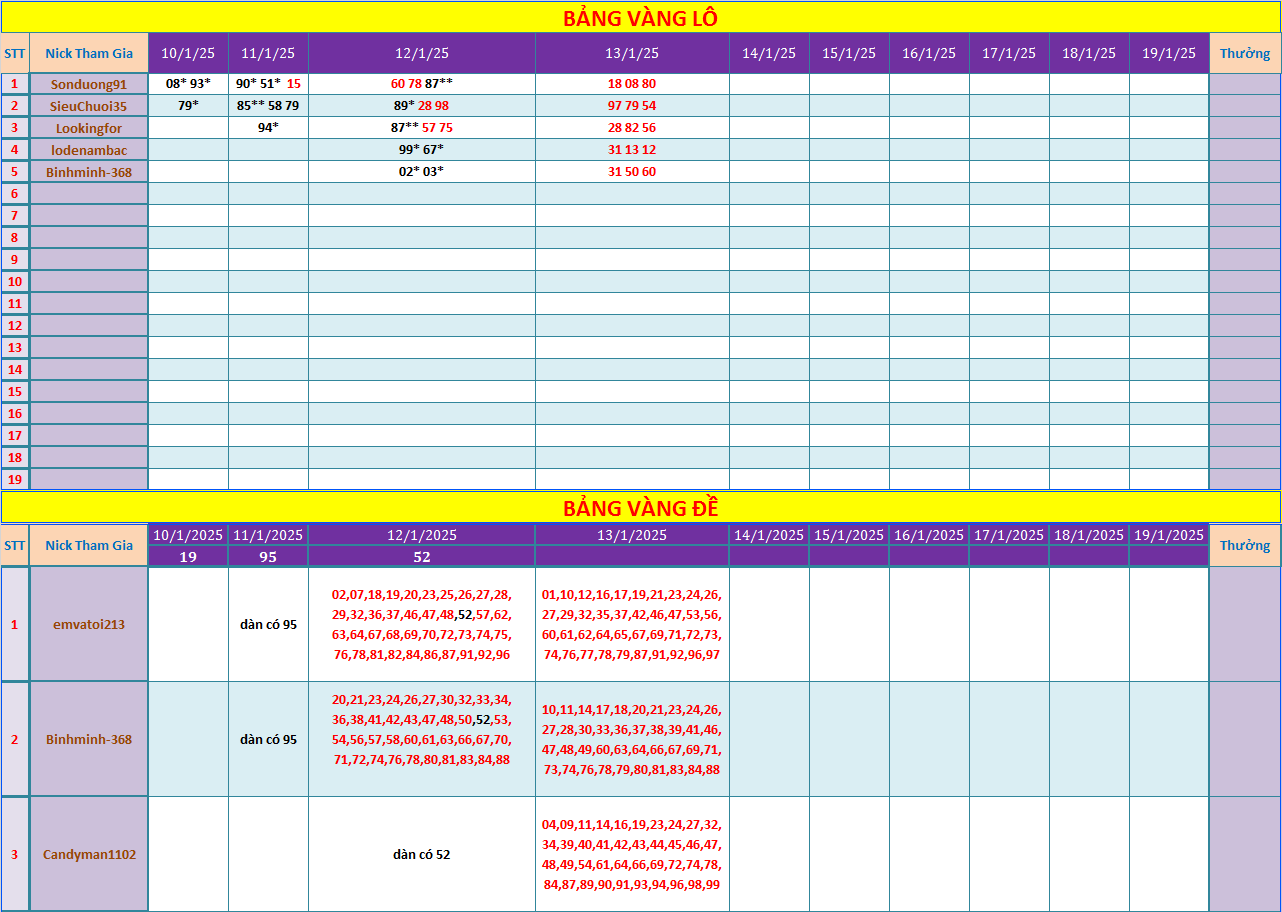Click the dàn có 52 cell
1282x912 pixels.
tap(422, 855)
